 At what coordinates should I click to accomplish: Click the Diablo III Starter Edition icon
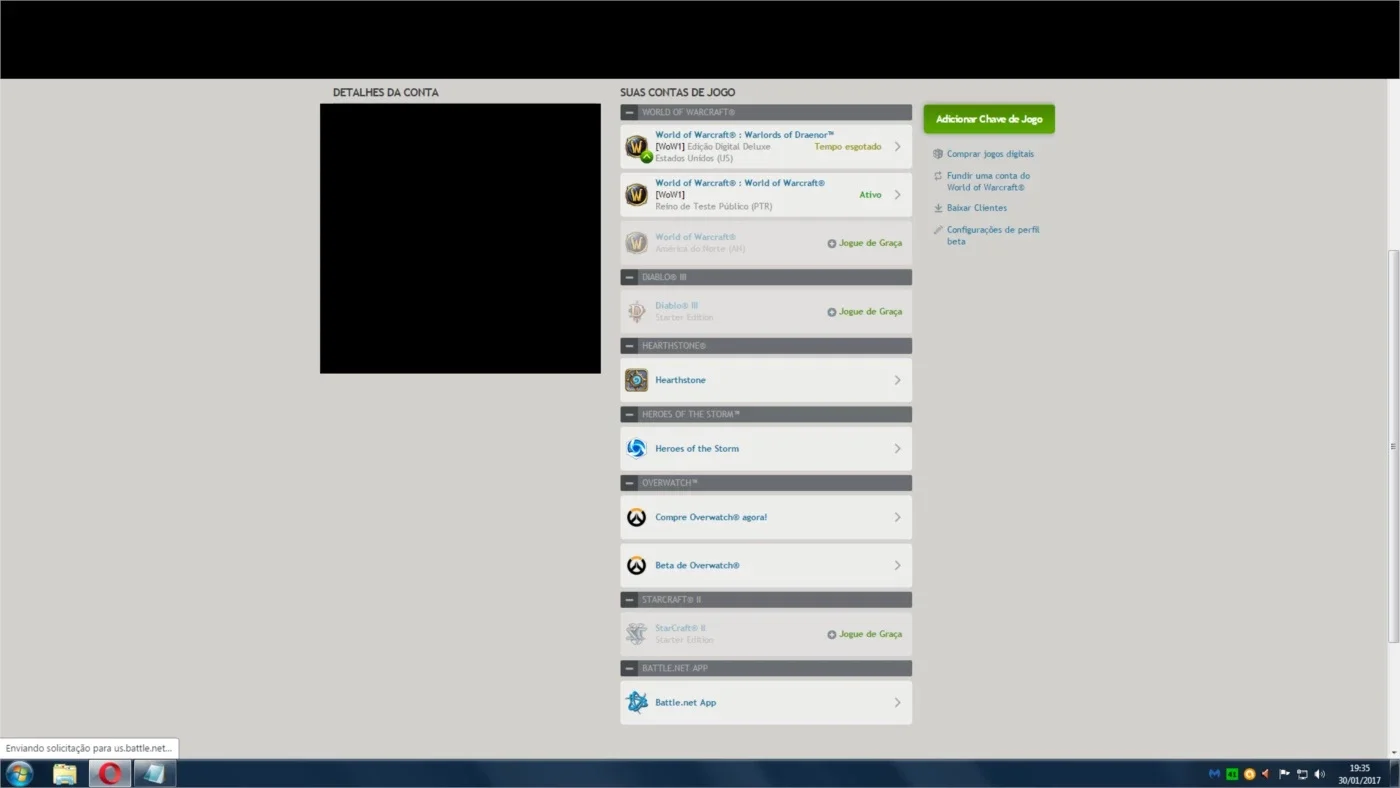coord(637,312)
